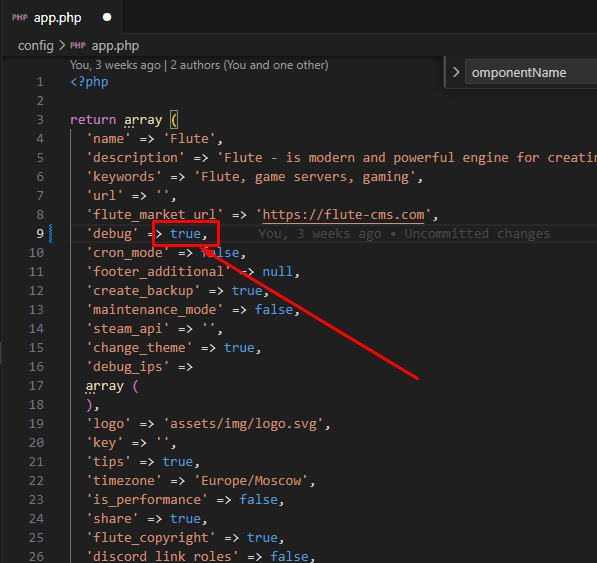This screenshot has height=563, width=597.
Task: Click the 'maintenance_mode' key
Action: [x=155, y=310]
